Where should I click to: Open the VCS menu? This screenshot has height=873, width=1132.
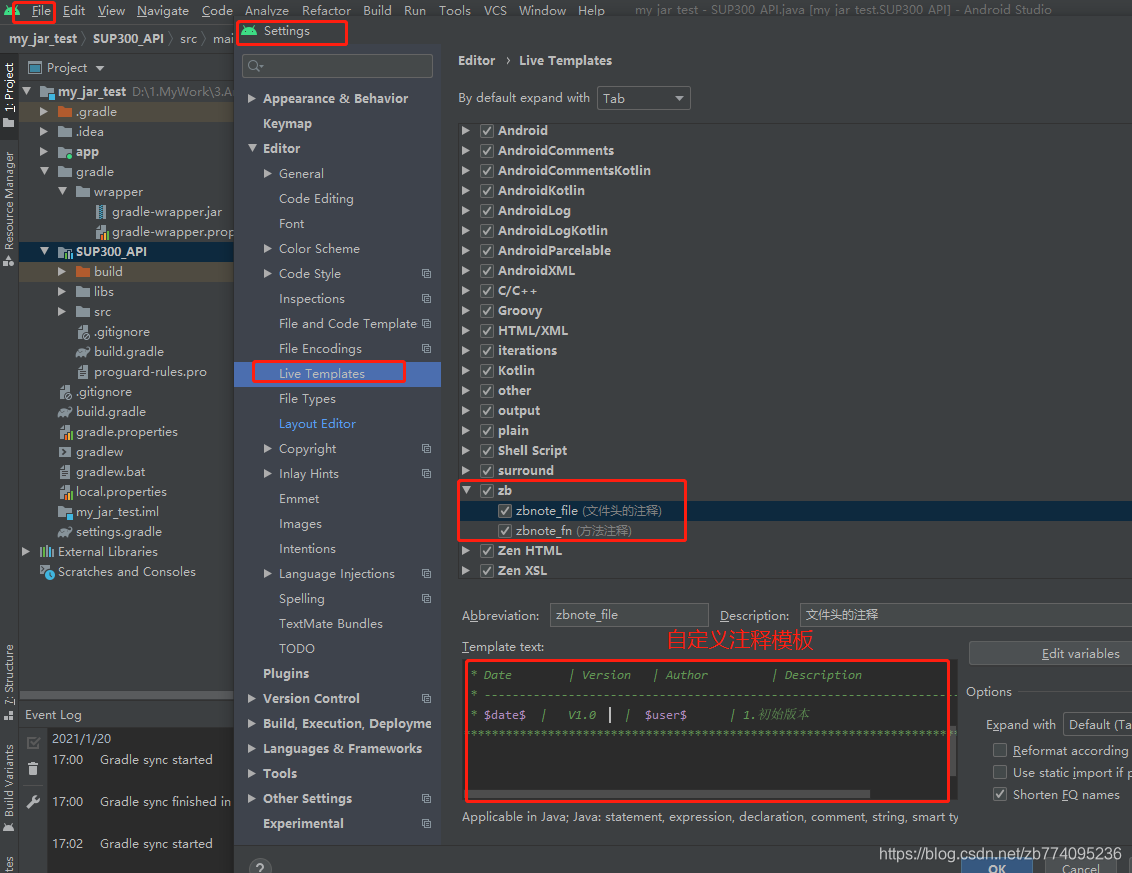pyautogui.click(x=495, y=11)
